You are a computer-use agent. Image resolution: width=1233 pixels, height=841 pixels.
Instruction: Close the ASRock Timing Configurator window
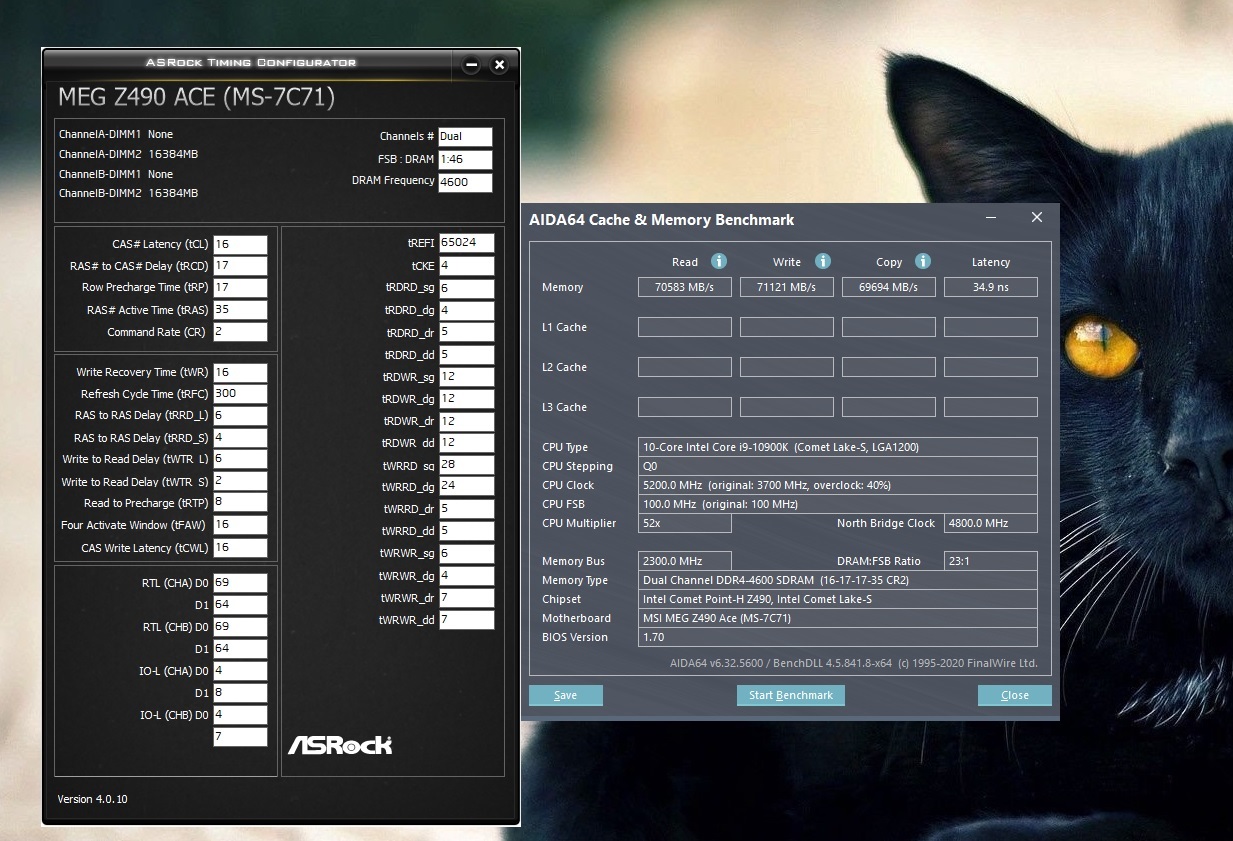click(x=499, y=65)
